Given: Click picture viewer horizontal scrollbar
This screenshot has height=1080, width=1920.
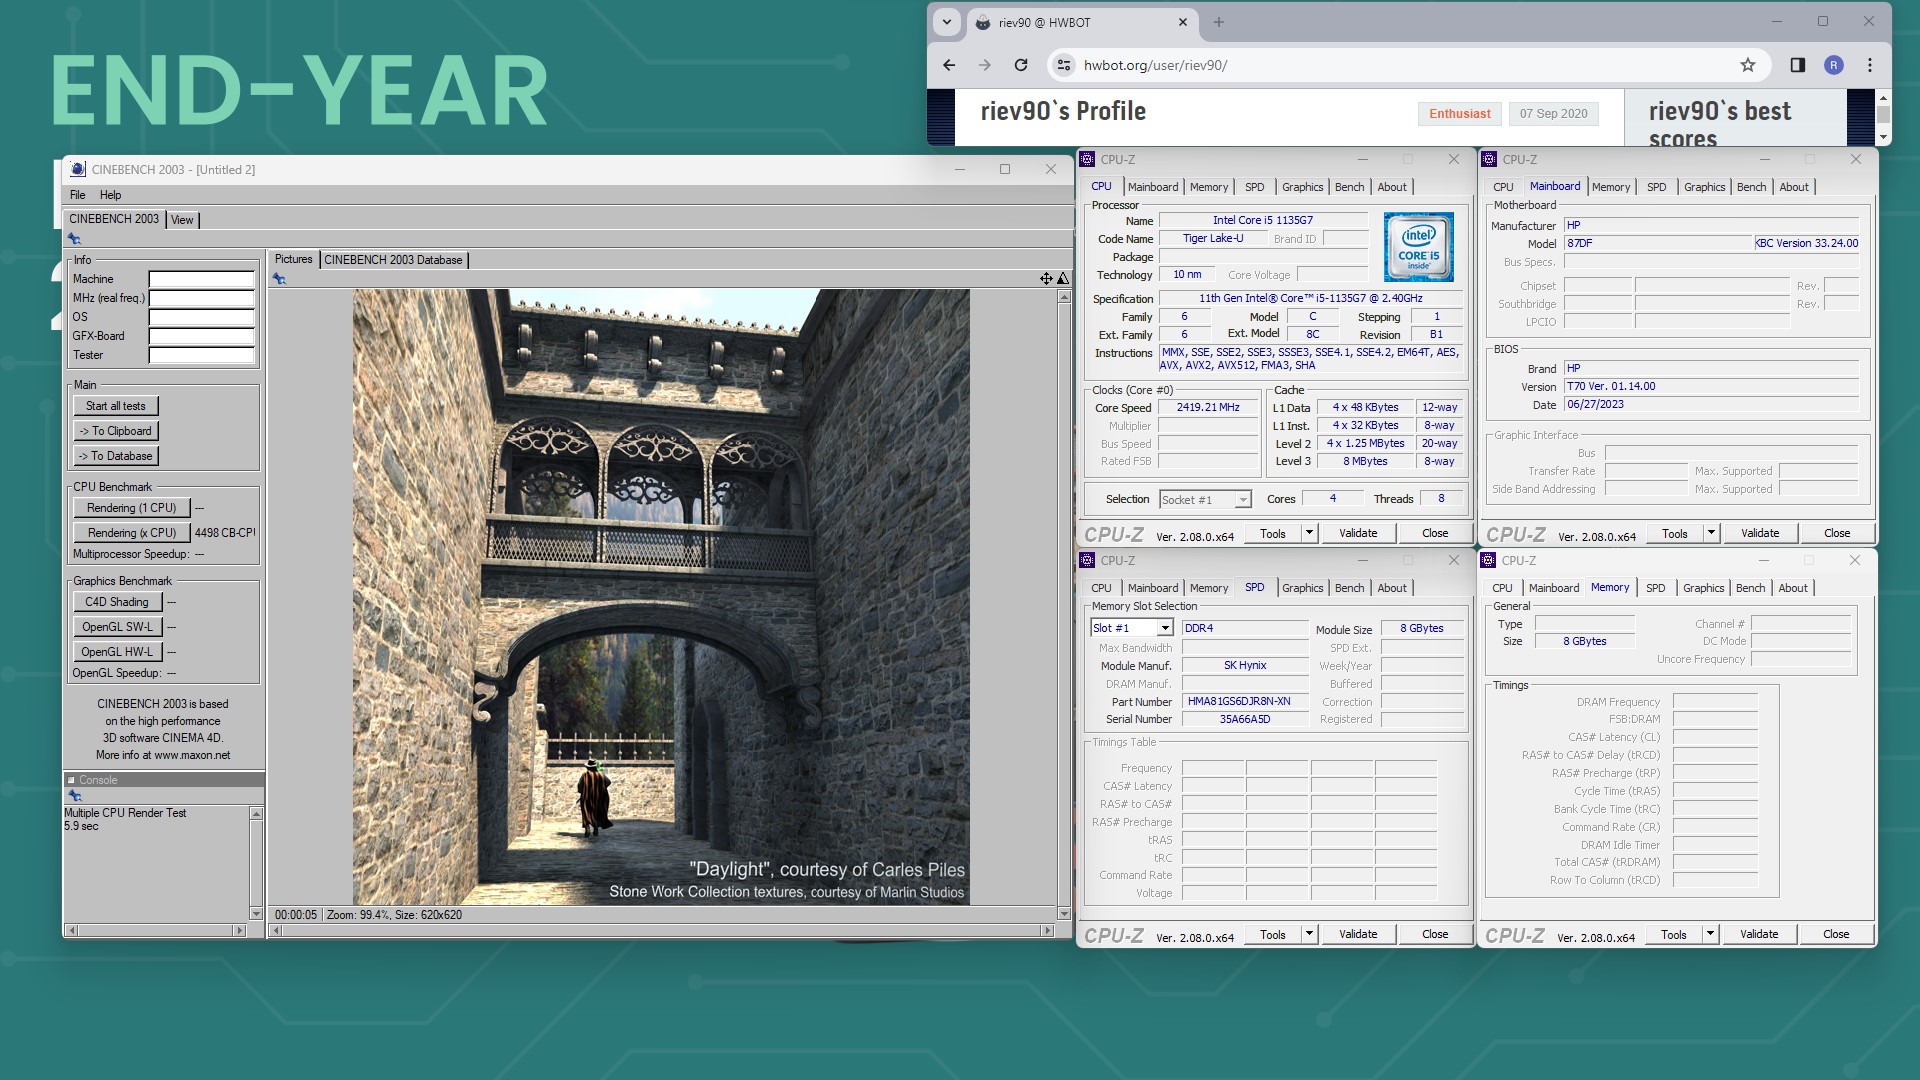Looking at the screenshot, I should [663, 931].
